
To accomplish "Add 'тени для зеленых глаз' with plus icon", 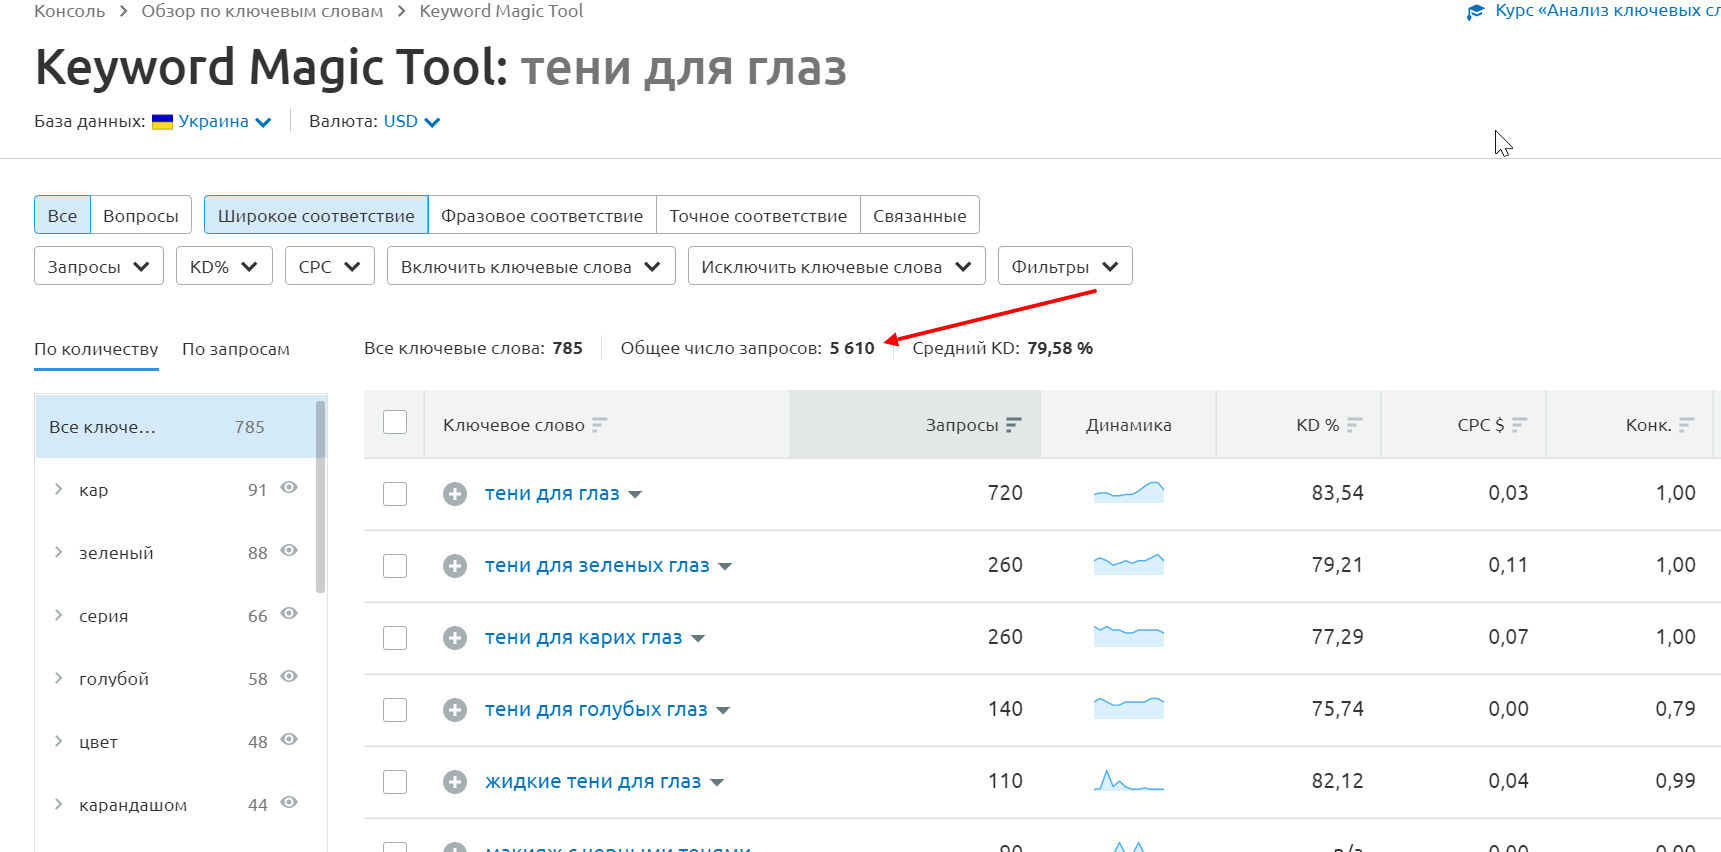I will tap(455, 566).
